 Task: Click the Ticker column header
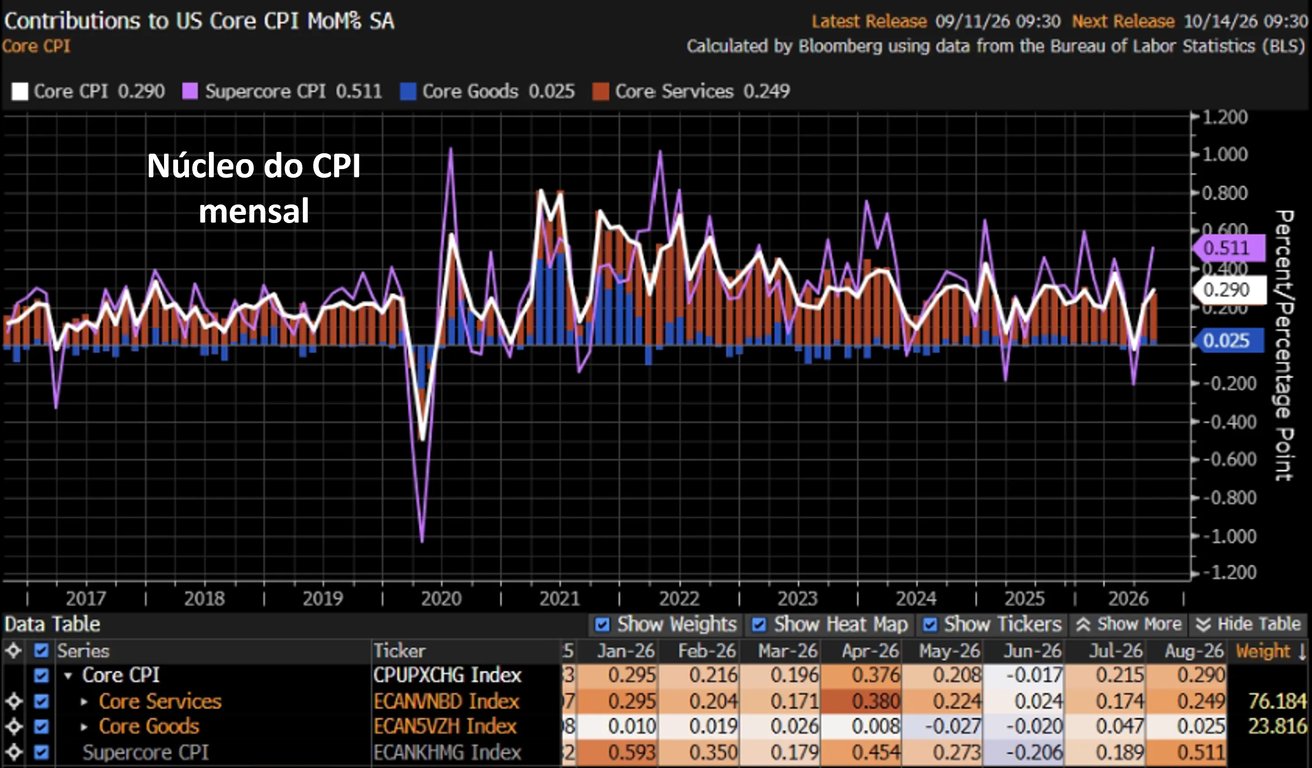click(x=398, y=651)
